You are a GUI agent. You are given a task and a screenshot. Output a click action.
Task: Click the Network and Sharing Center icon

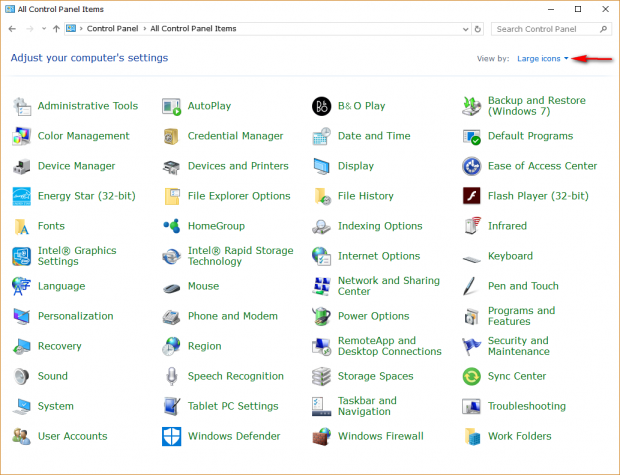321,286
